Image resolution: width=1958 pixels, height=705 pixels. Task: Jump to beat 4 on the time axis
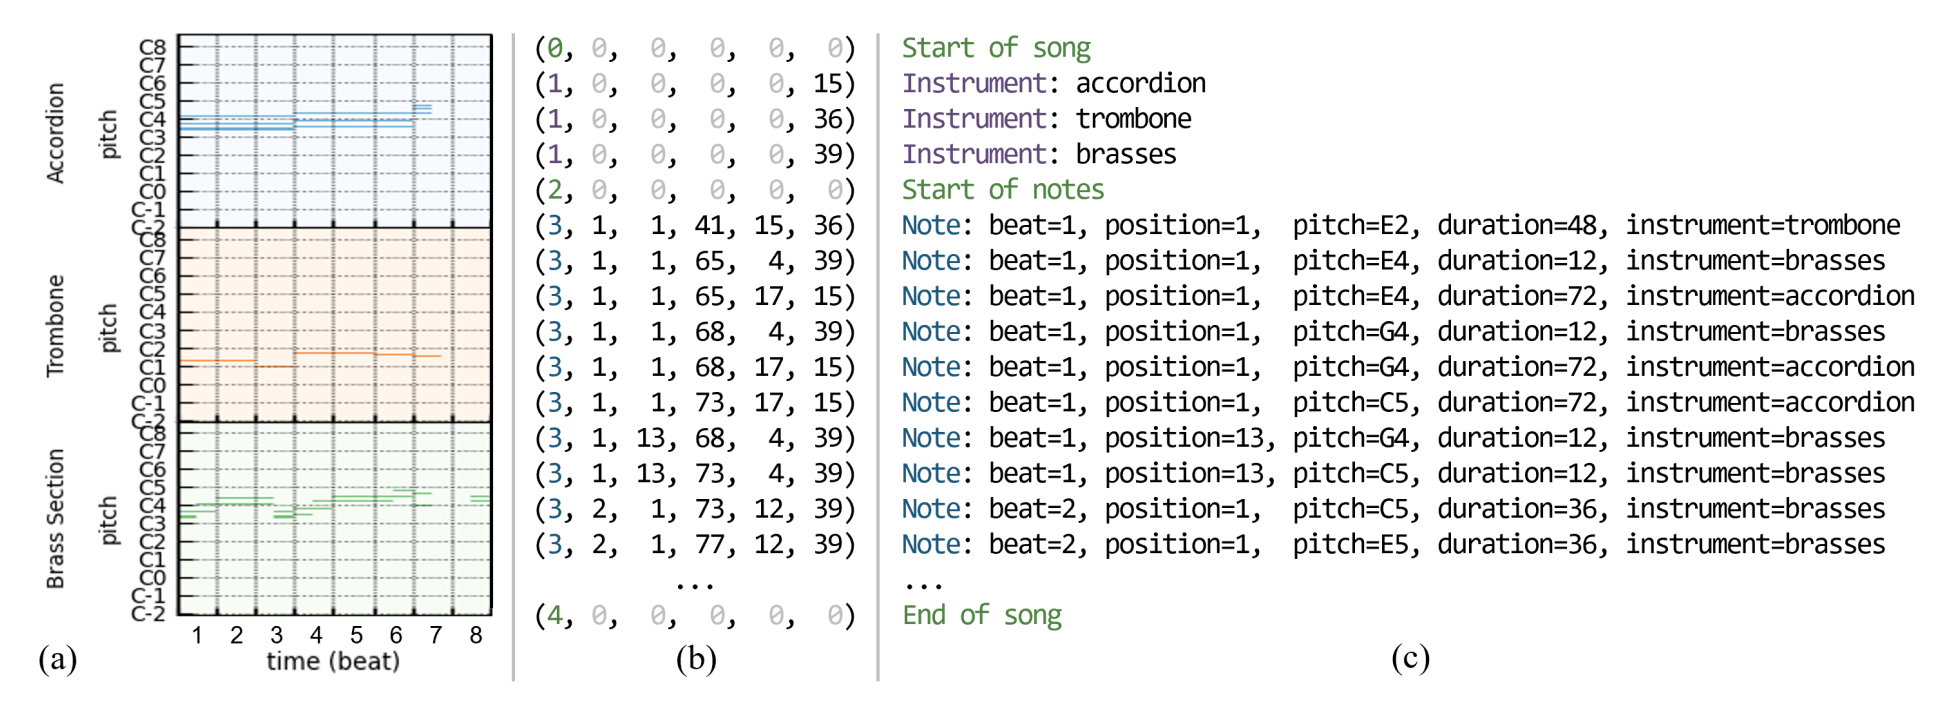click(x=316, y=635)
